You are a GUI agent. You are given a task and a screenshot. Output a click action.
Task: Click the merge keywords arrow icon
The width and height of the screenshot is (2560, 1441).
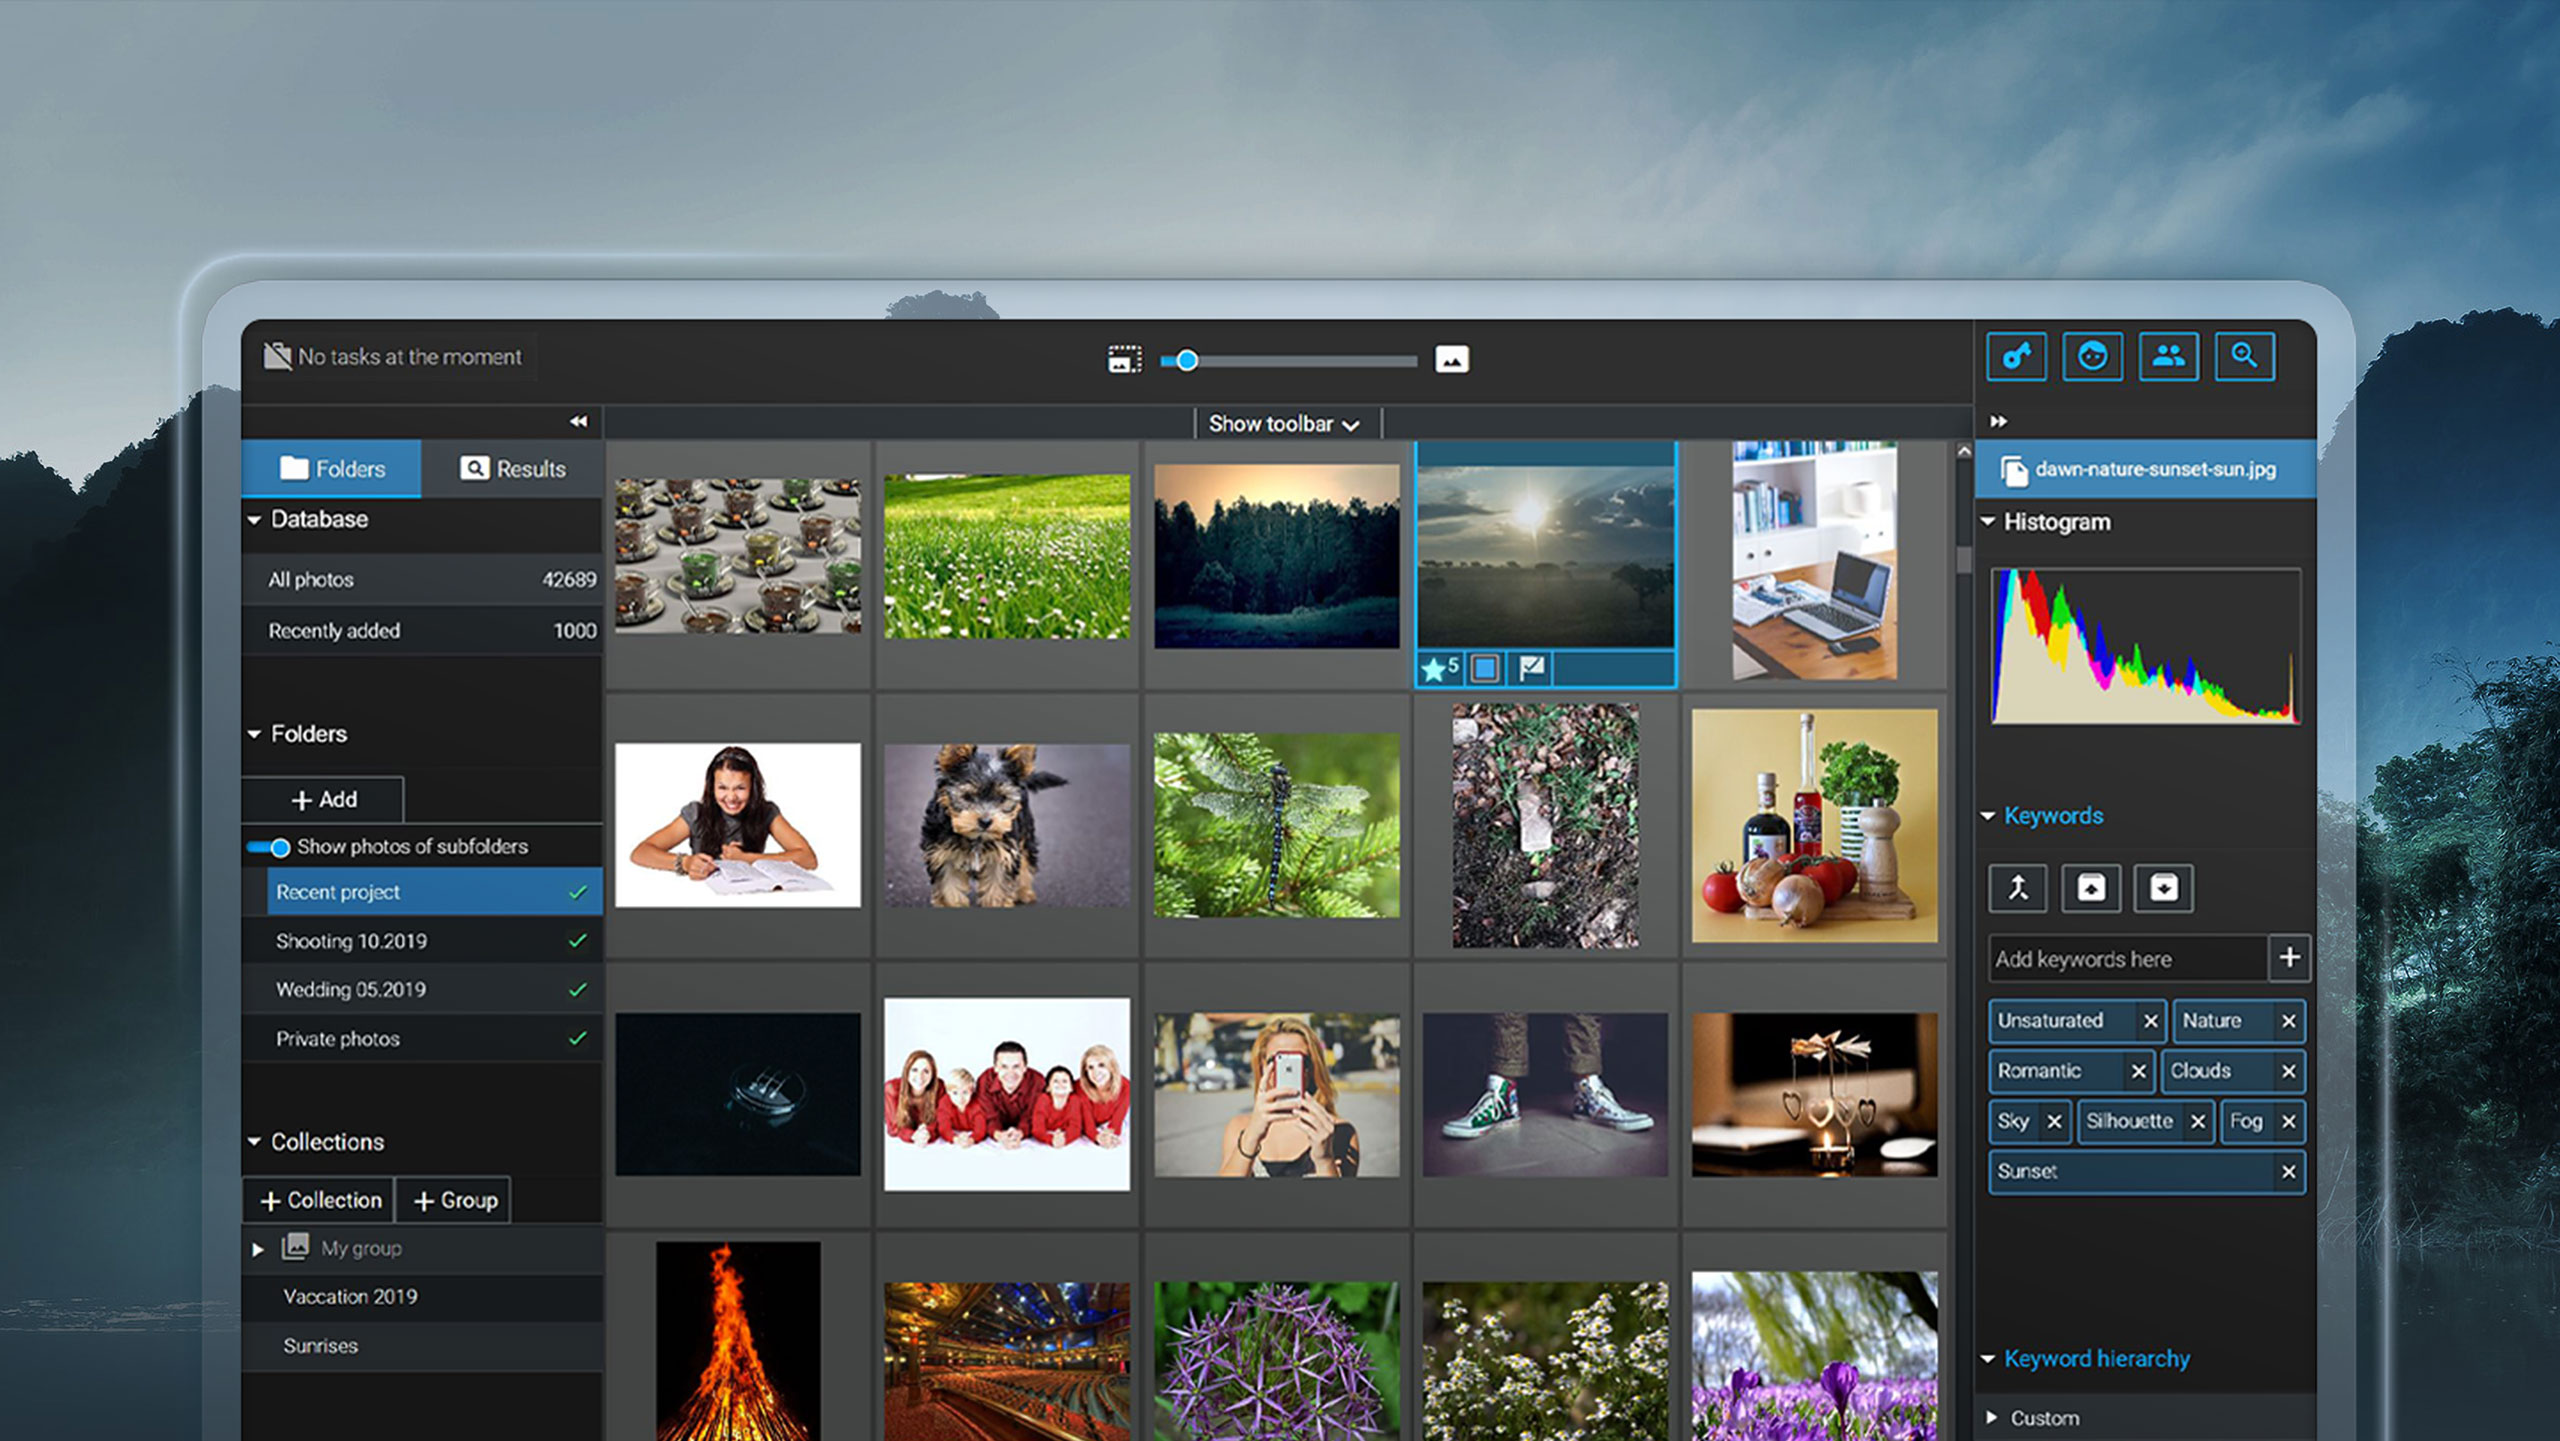(x=2018, y=888)
